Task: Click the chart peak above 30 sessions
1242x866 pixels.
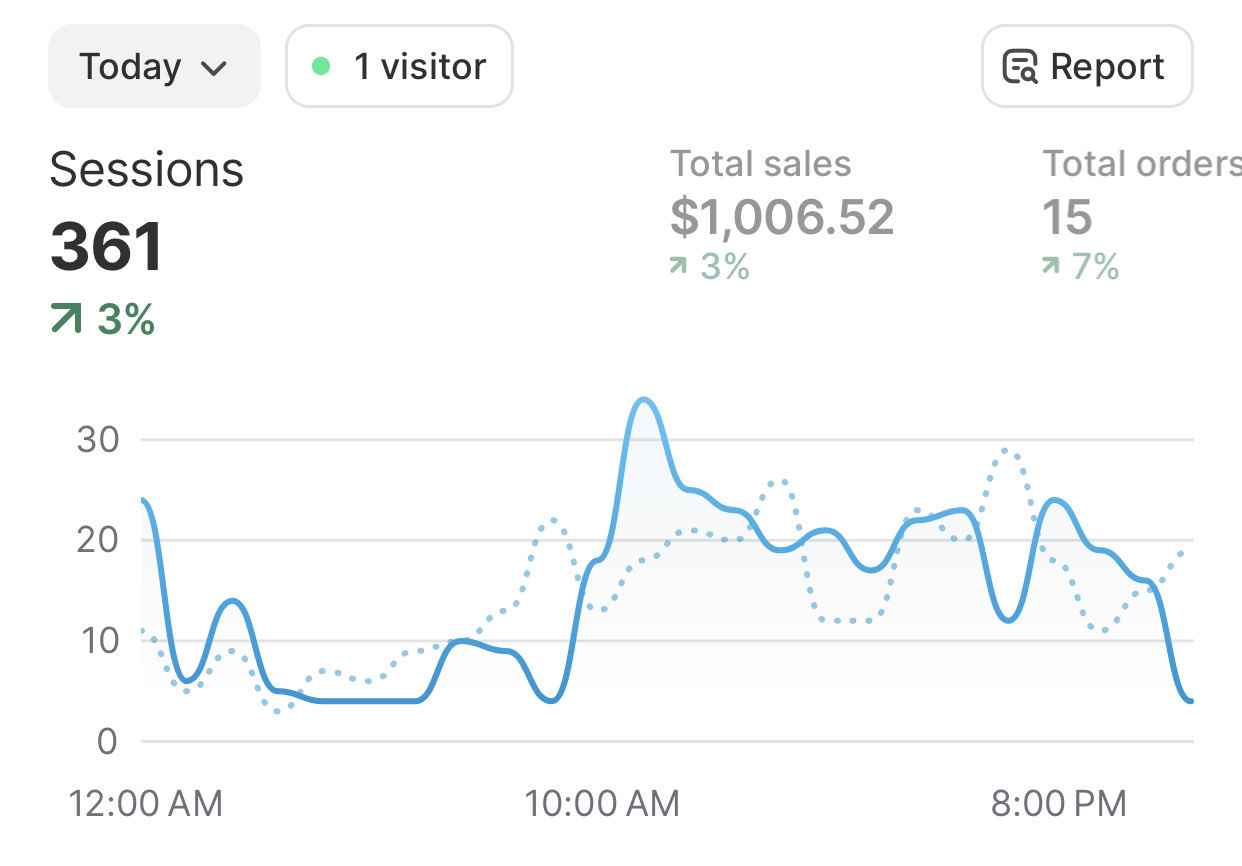Action: [x=643, y=401]
